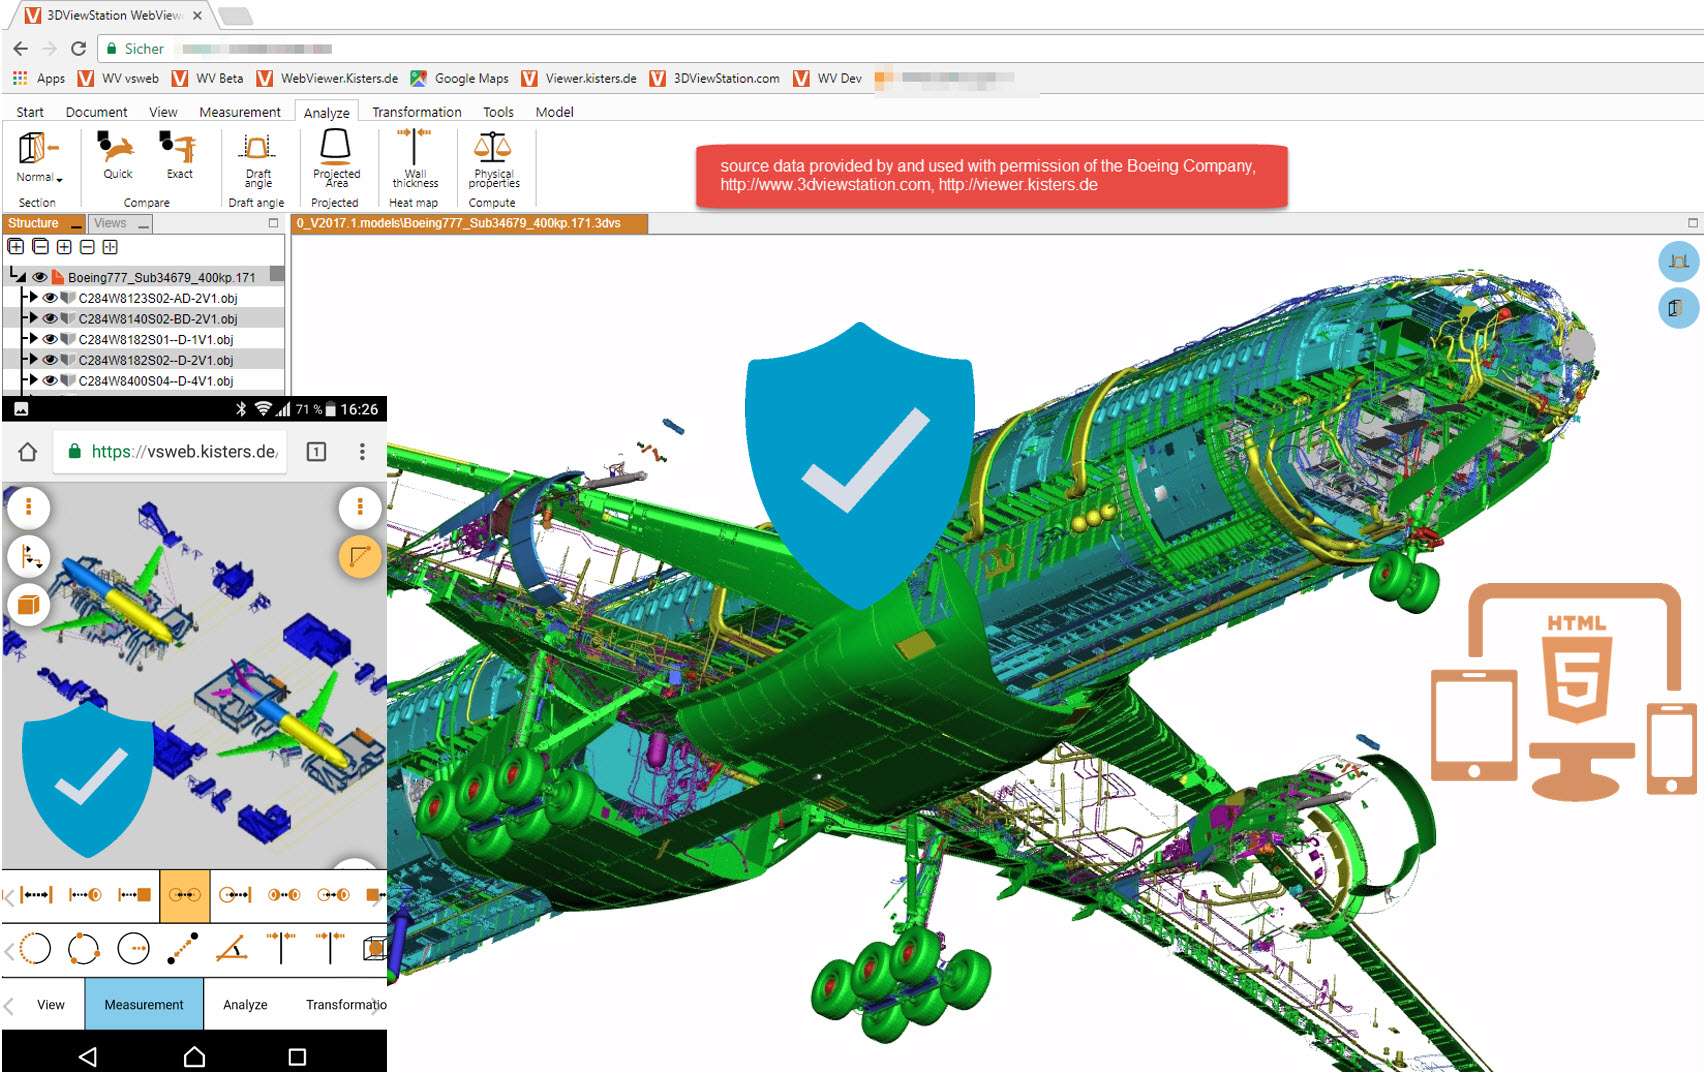
Task: Click the Exact compare caliper icon
Action: [x=179, y=148]
